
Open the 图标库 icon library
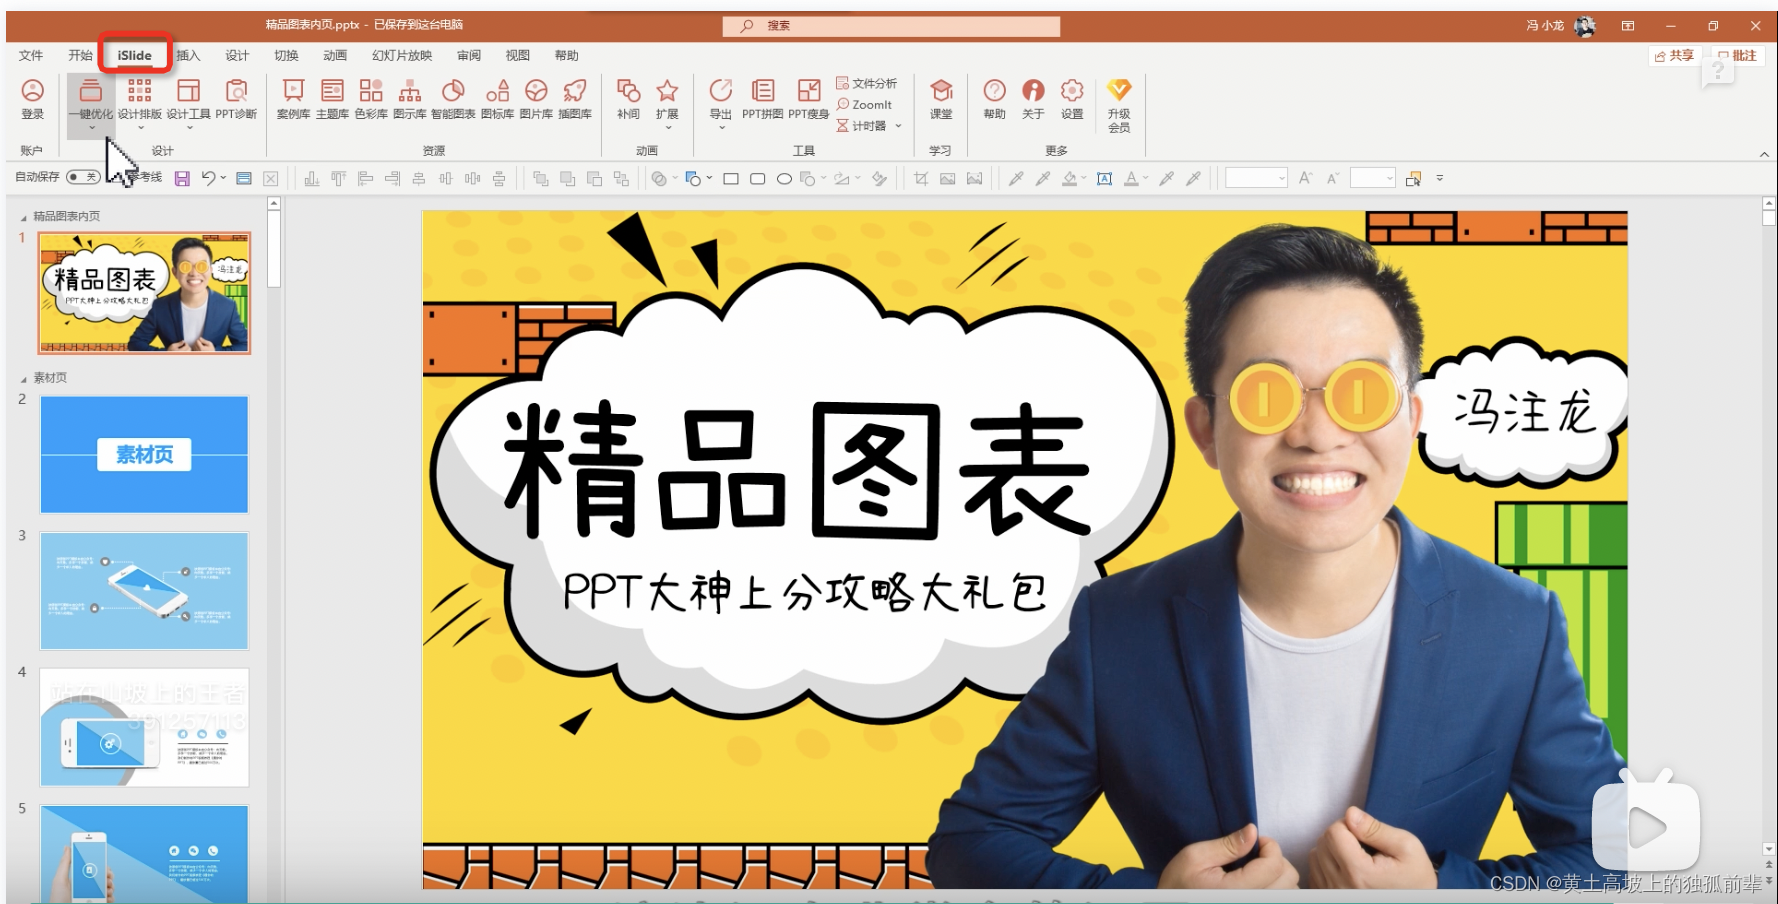coord(497,99)
